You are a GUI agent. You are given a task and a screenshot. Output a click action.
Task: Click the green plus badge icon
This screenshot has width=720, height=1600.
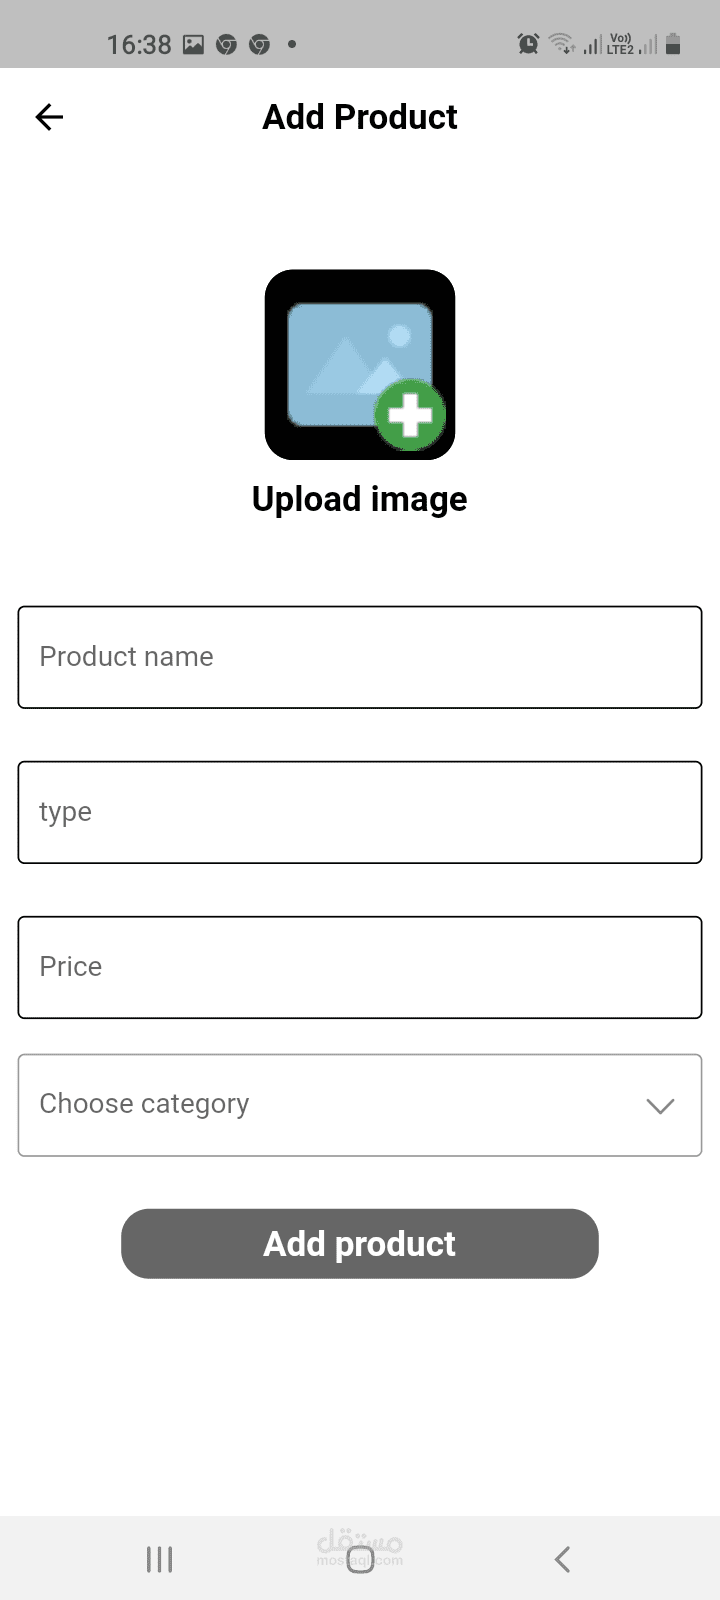click(x=410, y=415)
